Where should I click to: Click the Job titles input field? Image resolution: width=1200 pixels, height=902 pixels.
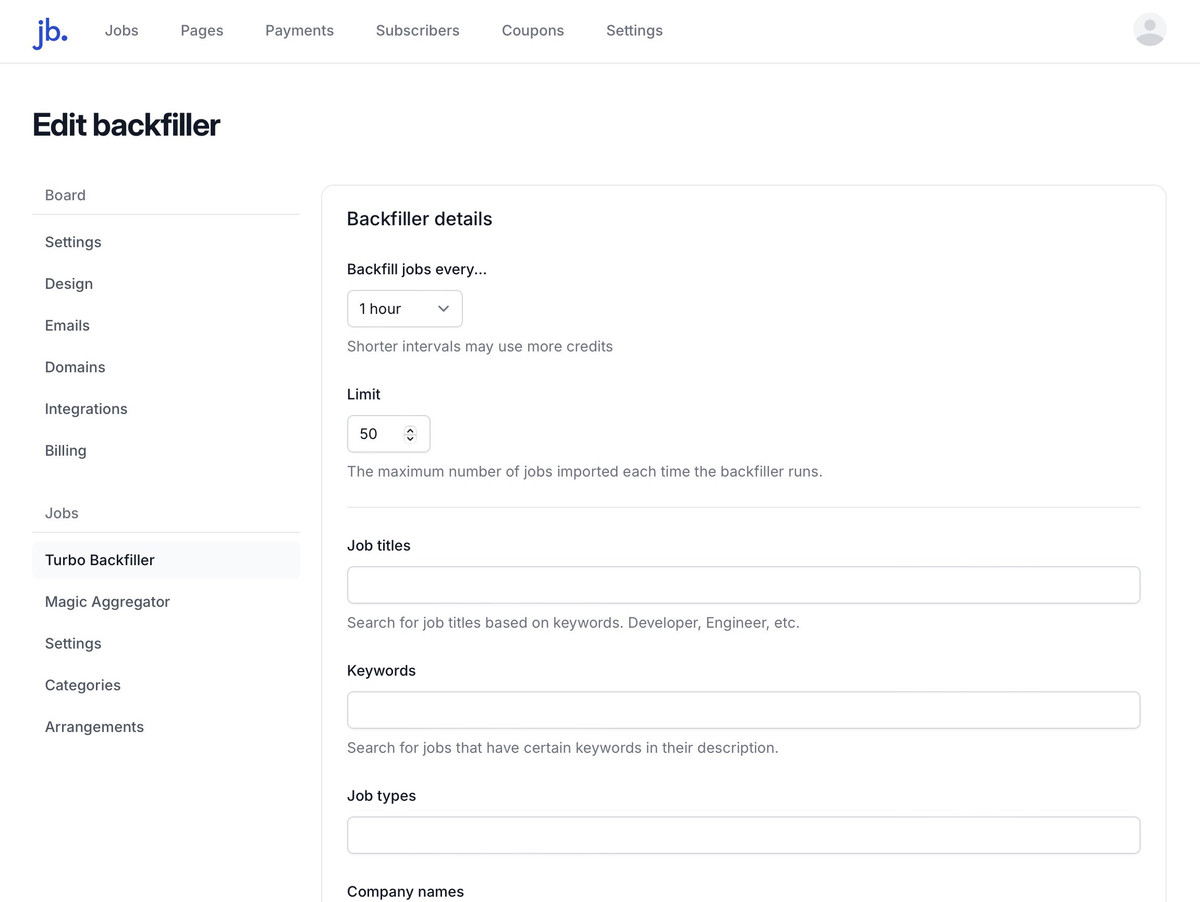click(743, 585)
